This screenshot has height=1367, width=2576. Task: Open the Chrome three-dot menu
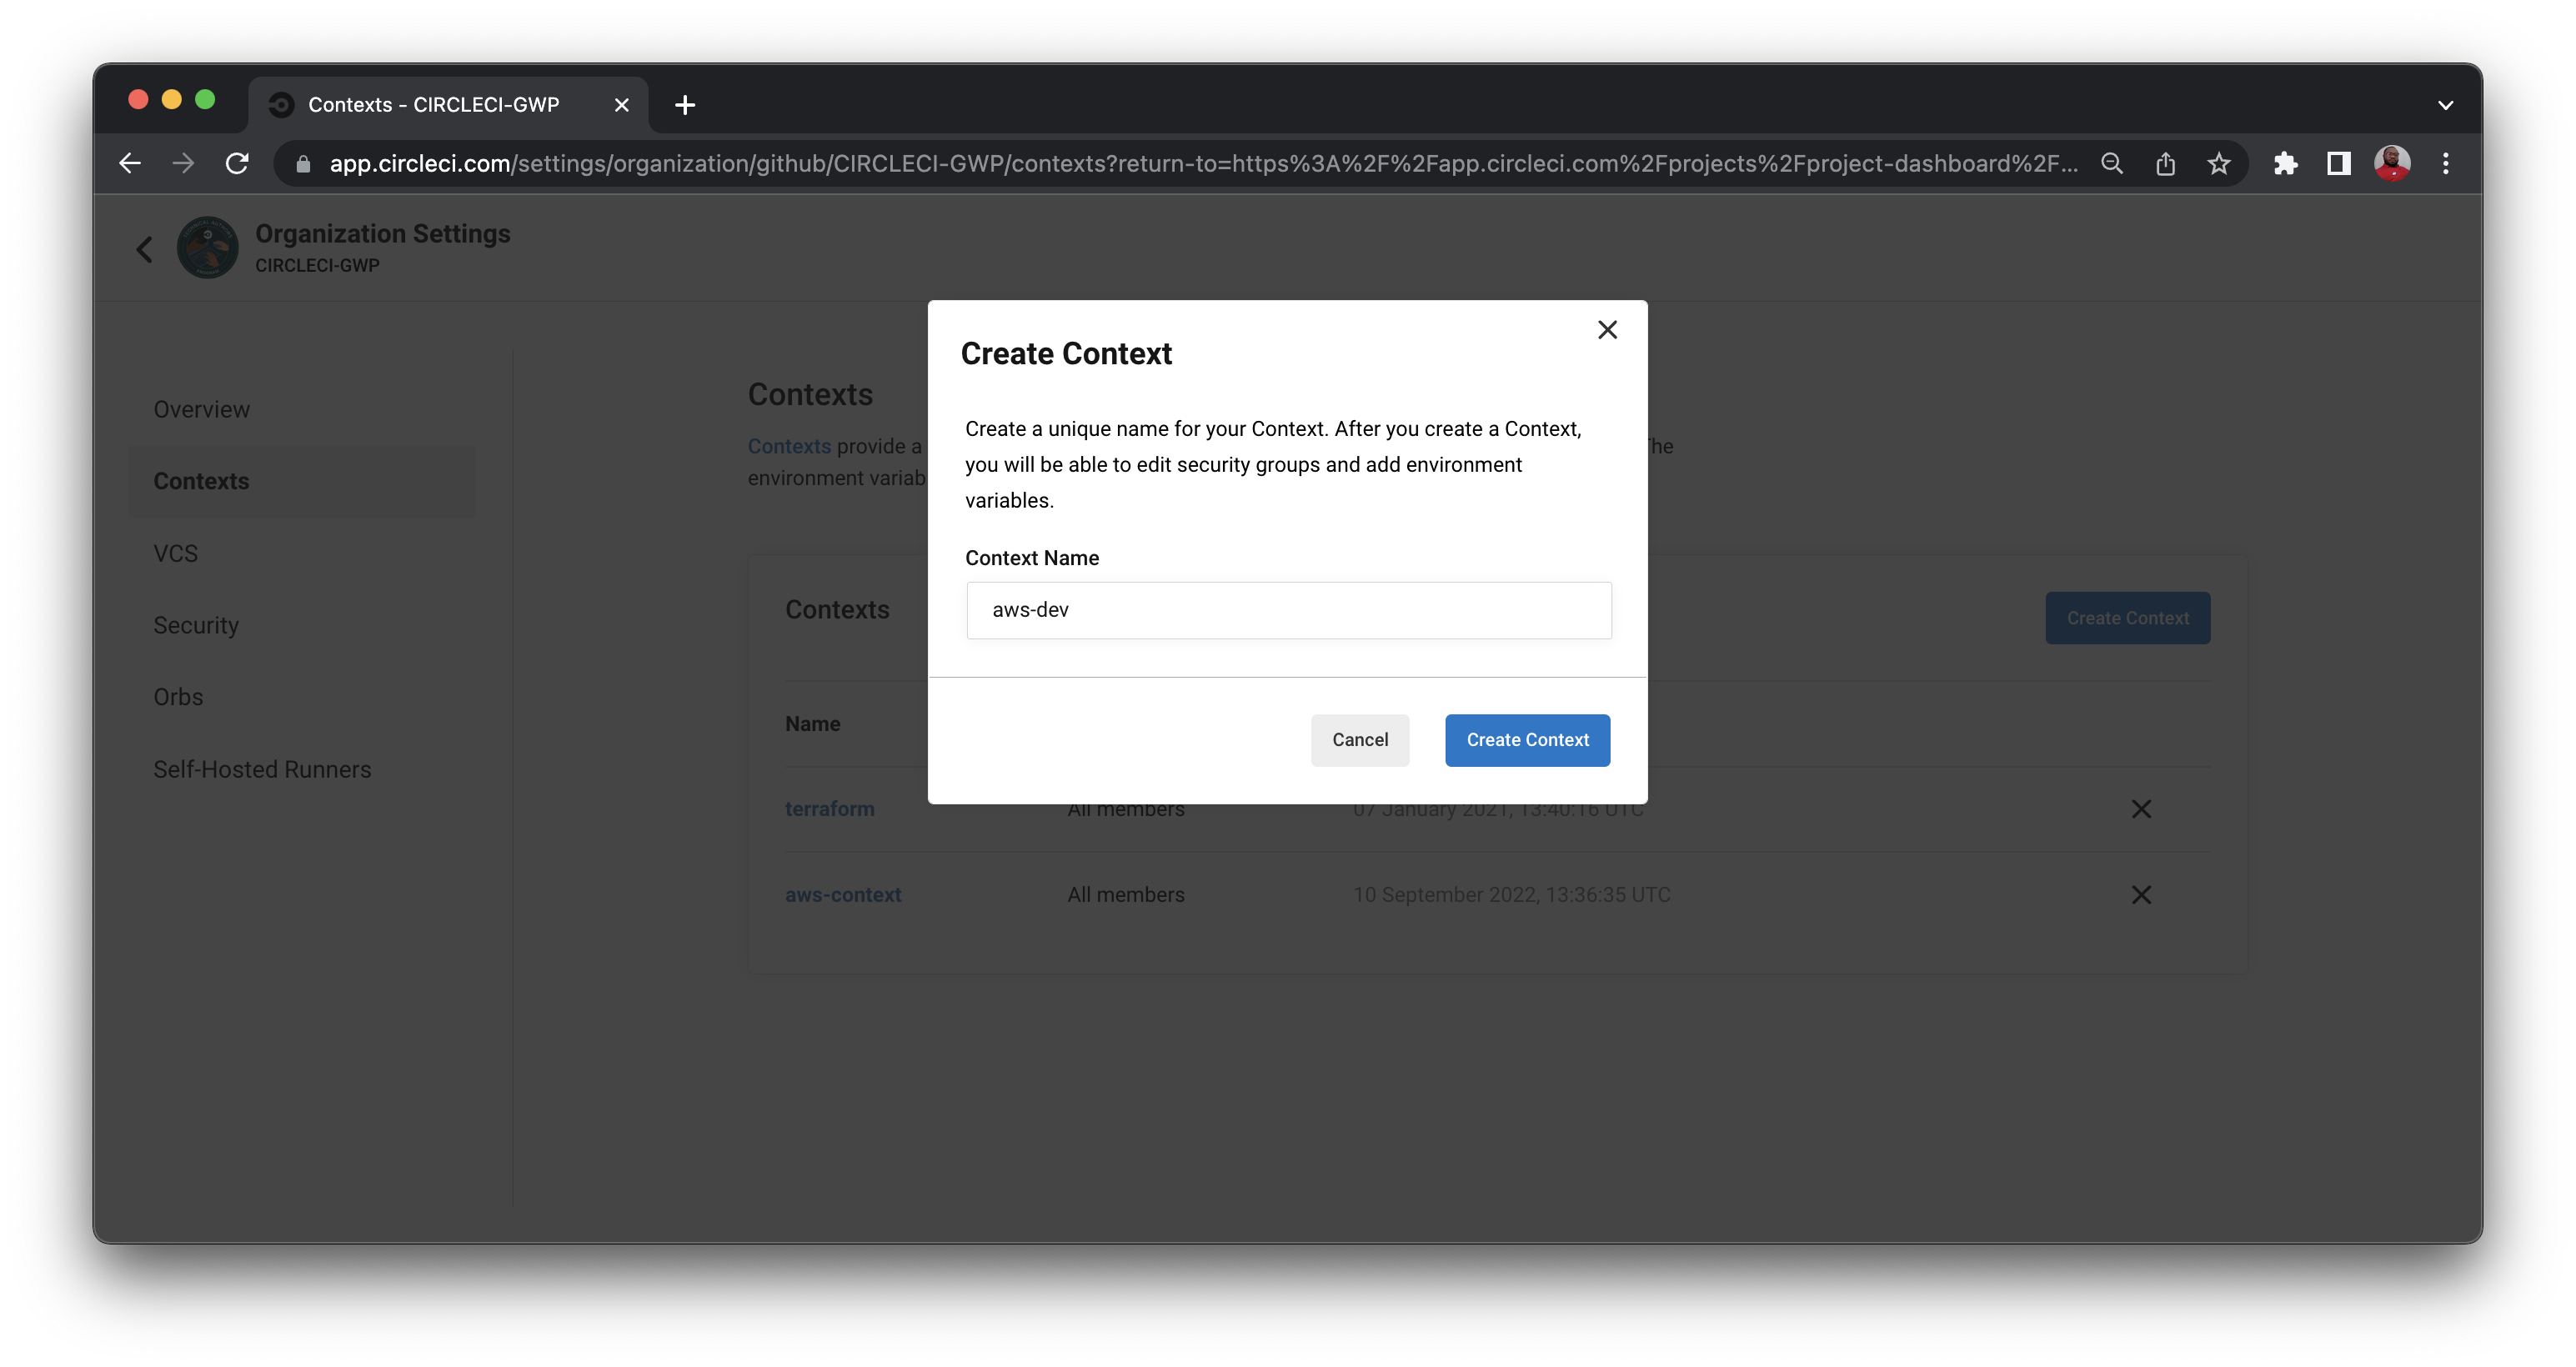click(2445, 164)
